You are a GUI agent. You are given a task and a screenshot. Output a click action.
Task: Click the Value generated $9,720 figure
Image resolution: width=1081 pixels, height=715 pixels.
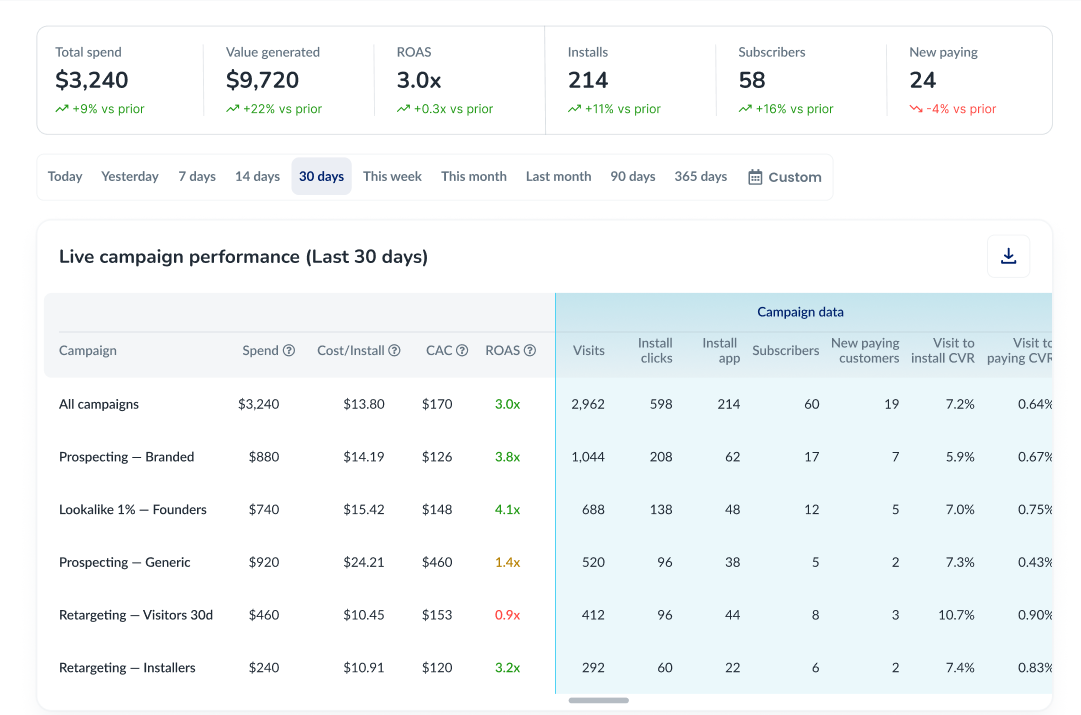click(262, 80)
